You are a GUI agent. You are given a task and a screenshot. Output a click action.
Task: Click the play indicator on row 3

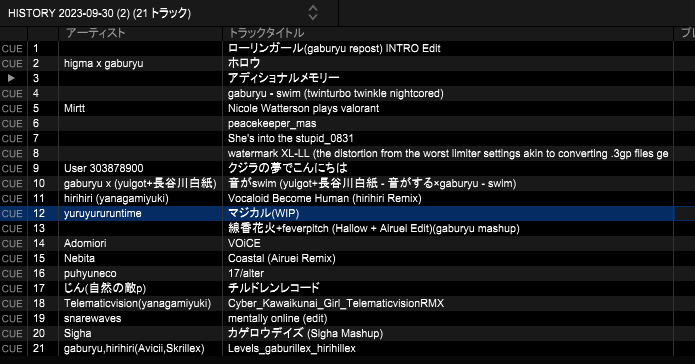(x=12, y=78)
